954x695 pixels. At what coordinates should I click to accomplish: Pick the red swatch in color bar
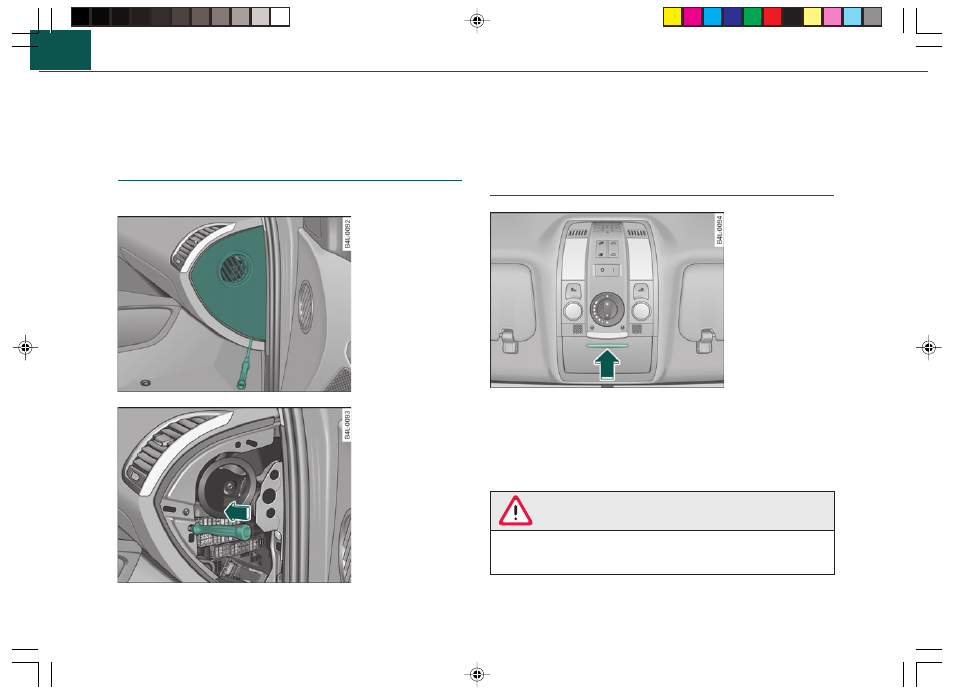coord(773,16)
